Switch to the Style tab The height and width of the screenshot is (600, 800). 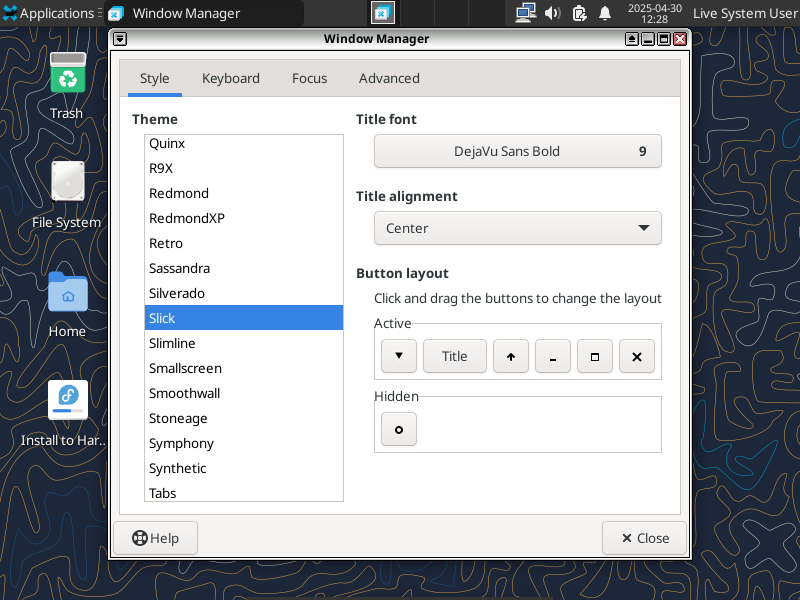tap(155, 79)
